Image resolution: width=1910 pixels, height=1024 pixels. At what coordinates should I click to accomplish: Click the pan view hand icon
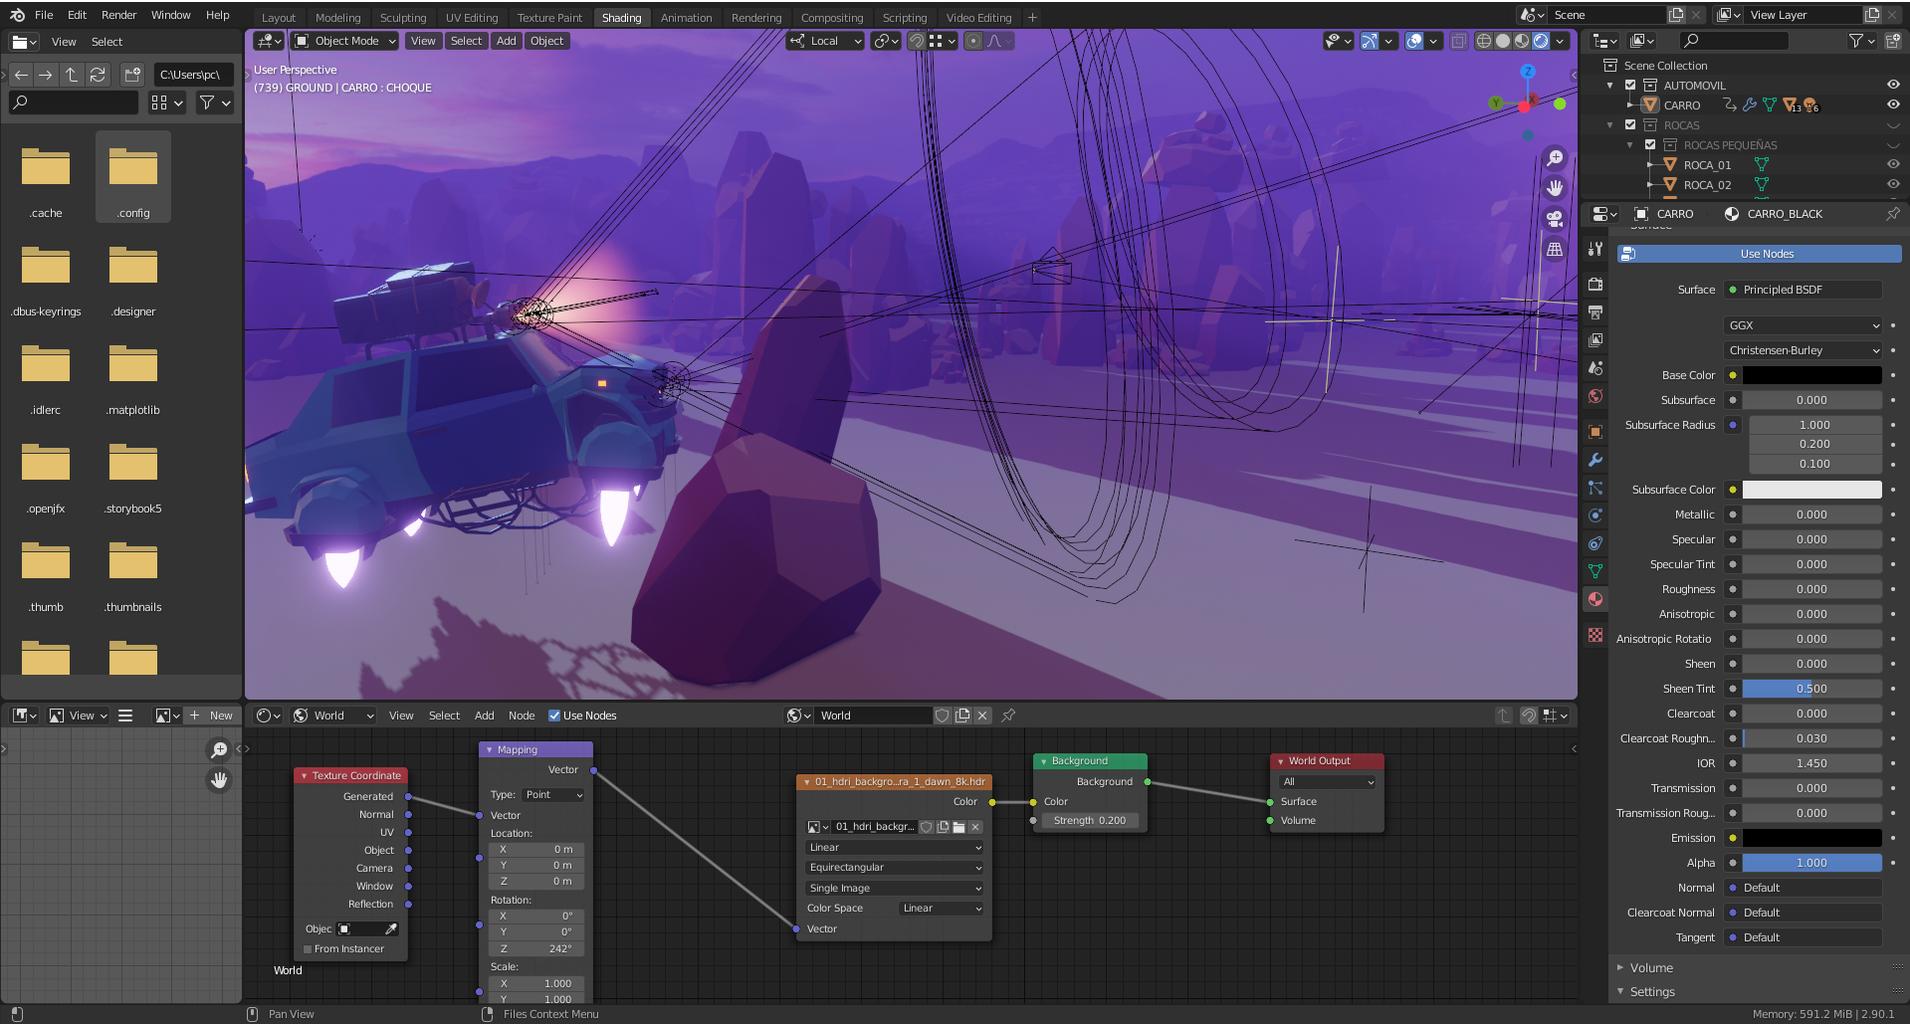(1554, 188)
